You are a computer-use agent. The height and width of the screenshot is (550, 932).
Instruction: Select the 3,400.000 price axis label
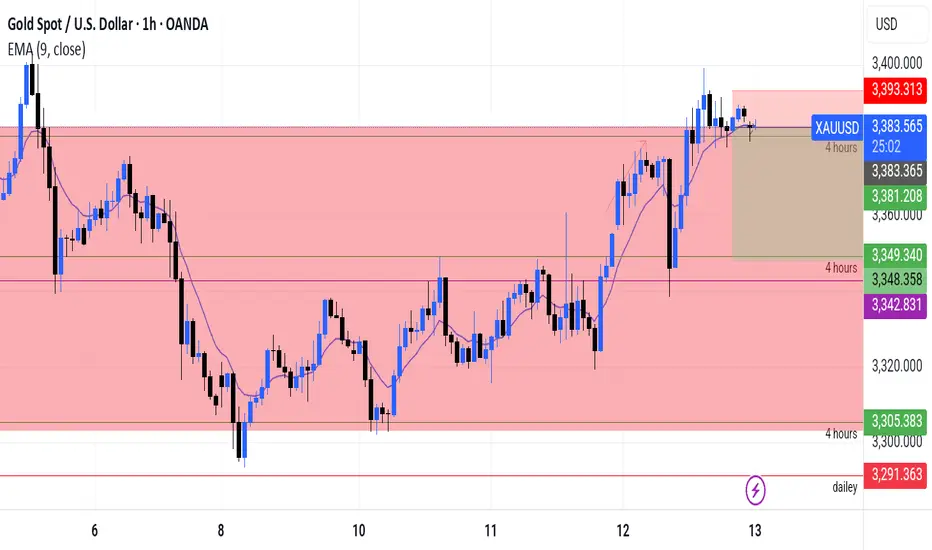tap(897, 63)
